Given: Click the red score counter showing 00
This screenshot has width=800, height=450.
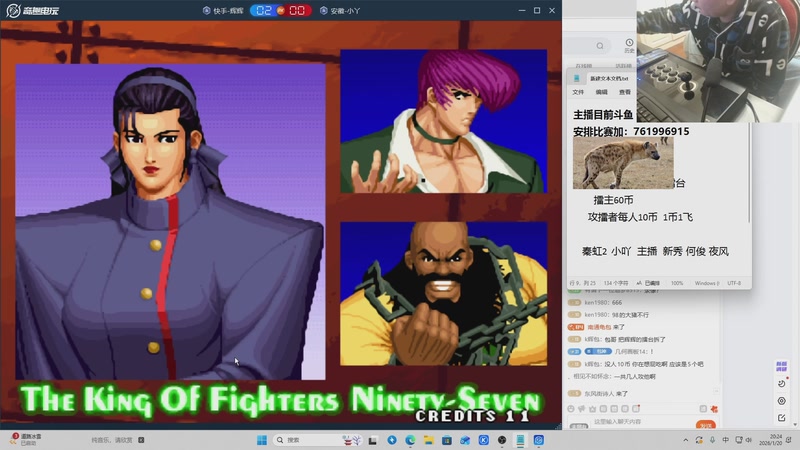Looking at the screenshot, I should click(297, 10).
